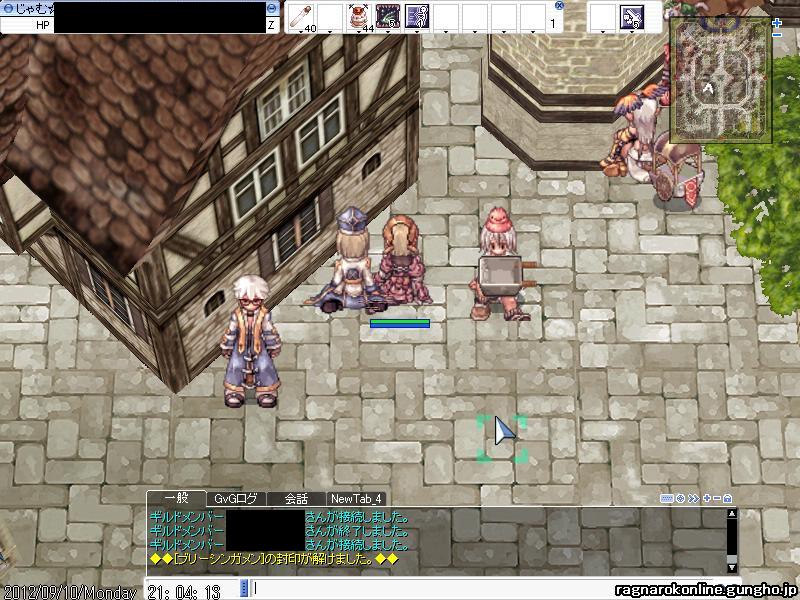Click the whisper recipient name field
The width and height of the screenshot is (800, 600).
tap(192, 587)
